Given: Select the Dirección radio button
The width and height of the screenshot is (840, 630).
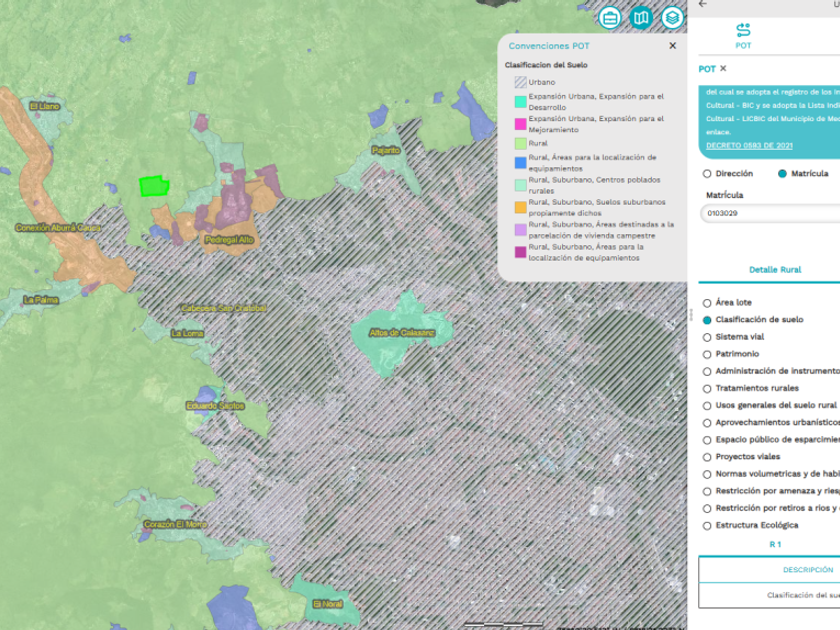Looking at the screenshot, I should [x=707, y=174].
